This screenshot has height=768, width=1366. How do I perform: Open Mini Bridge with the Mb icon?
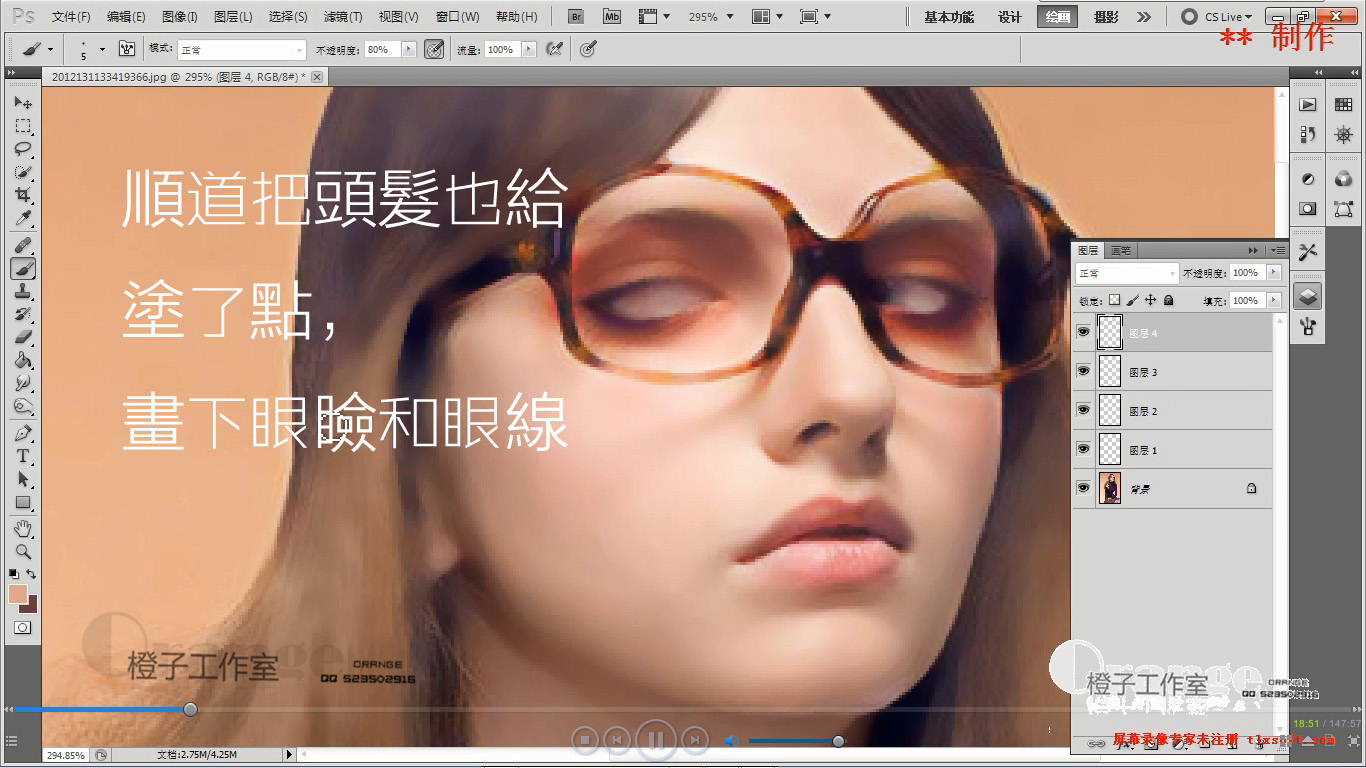click(611, 17)
